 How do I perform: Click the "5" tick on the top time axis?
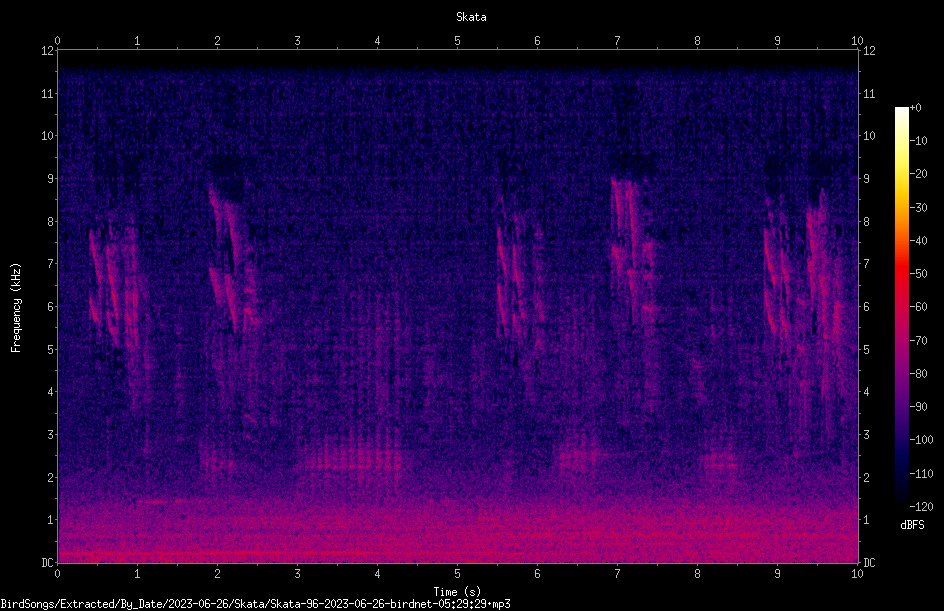(458, 41)
